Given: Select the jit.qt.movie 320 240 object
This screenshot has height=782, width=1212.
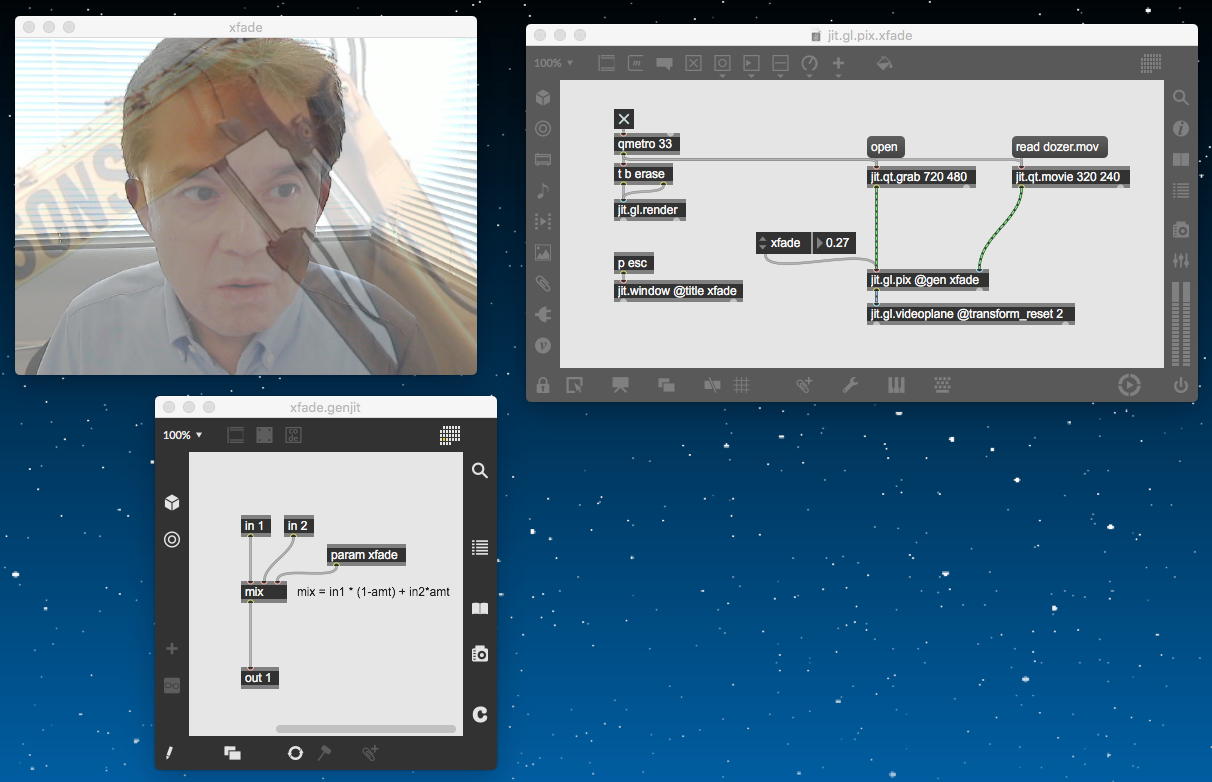Looking at the screenshot, I should point(1071,177).
